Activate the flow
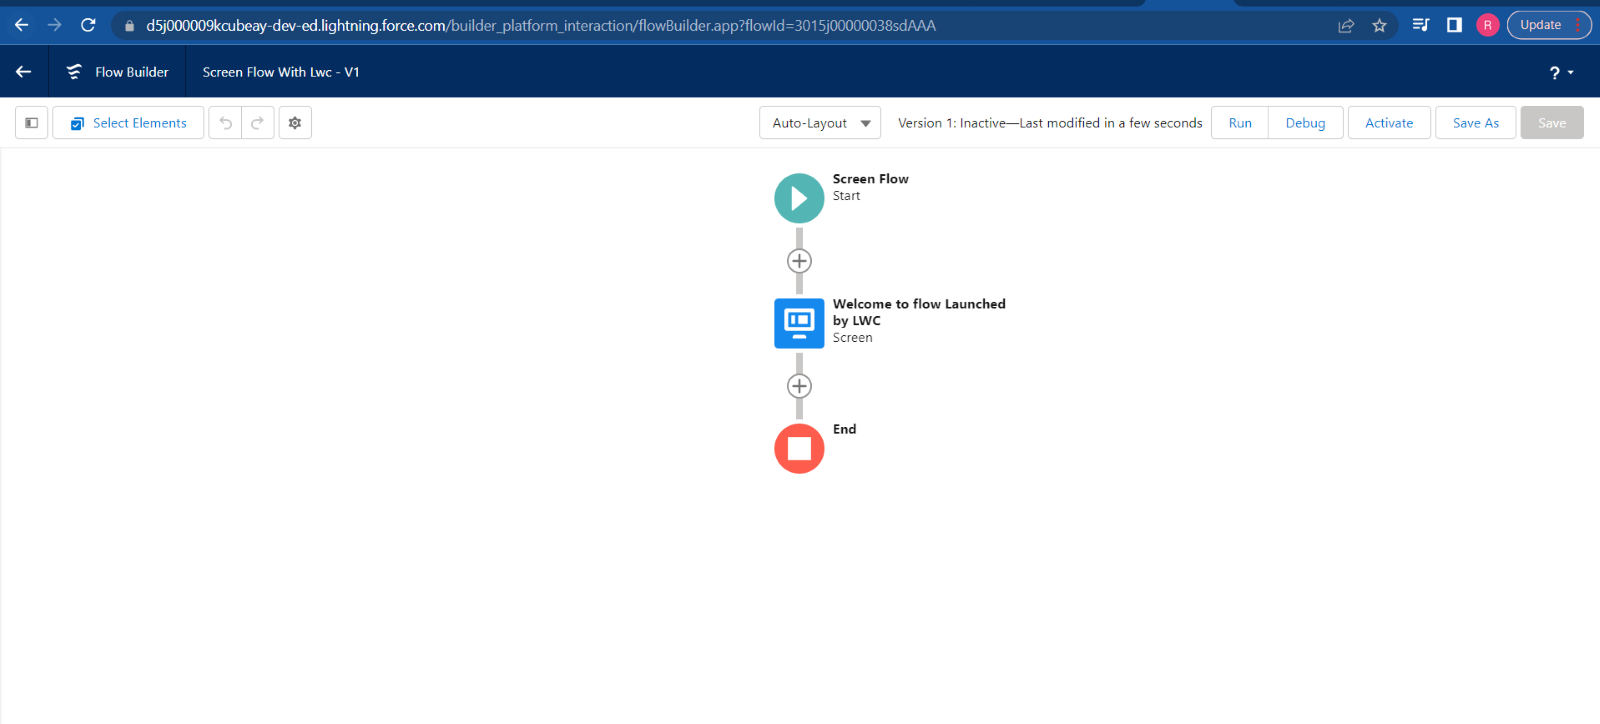The image size is (1600, 724). click(1389, 123)
